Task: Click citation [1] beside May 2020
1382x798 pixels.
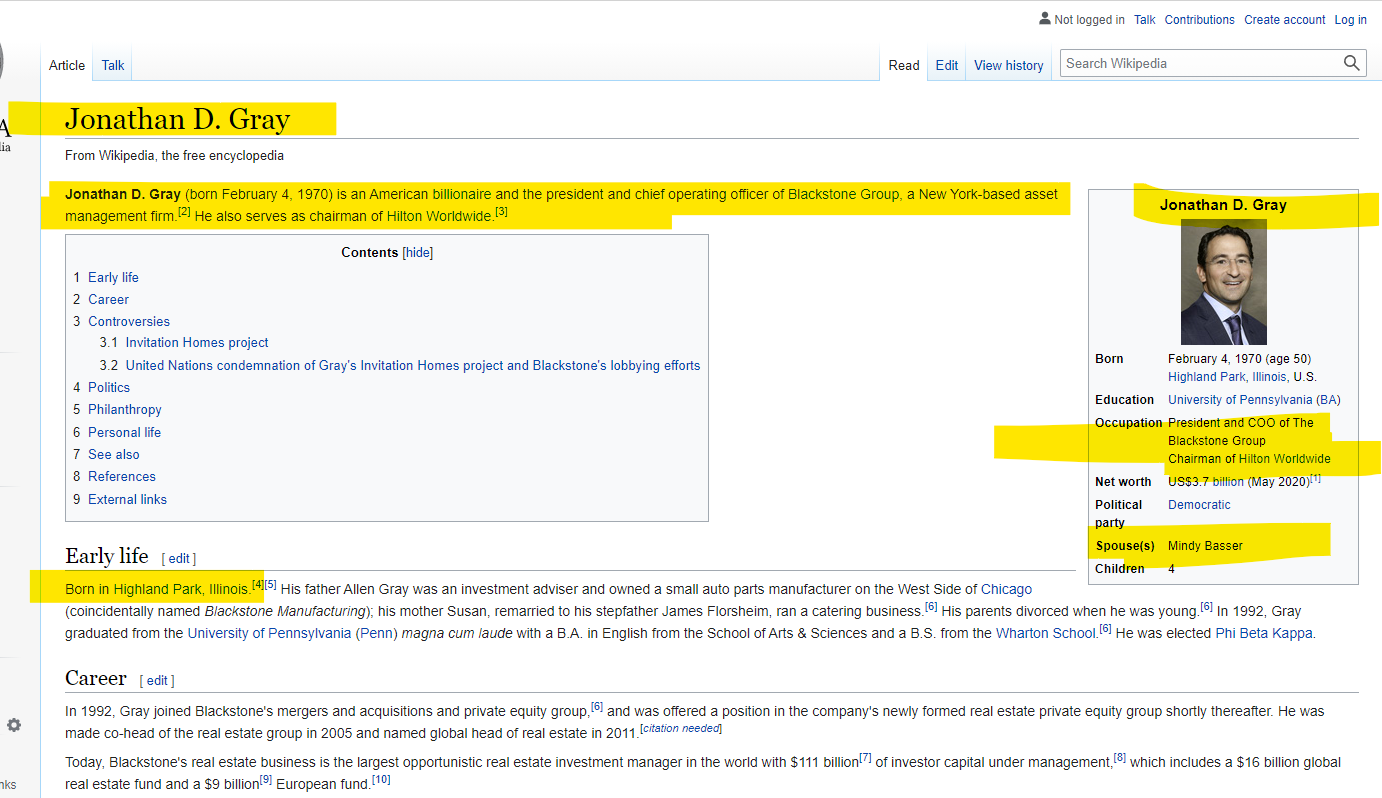Action: coord(1316,479)
